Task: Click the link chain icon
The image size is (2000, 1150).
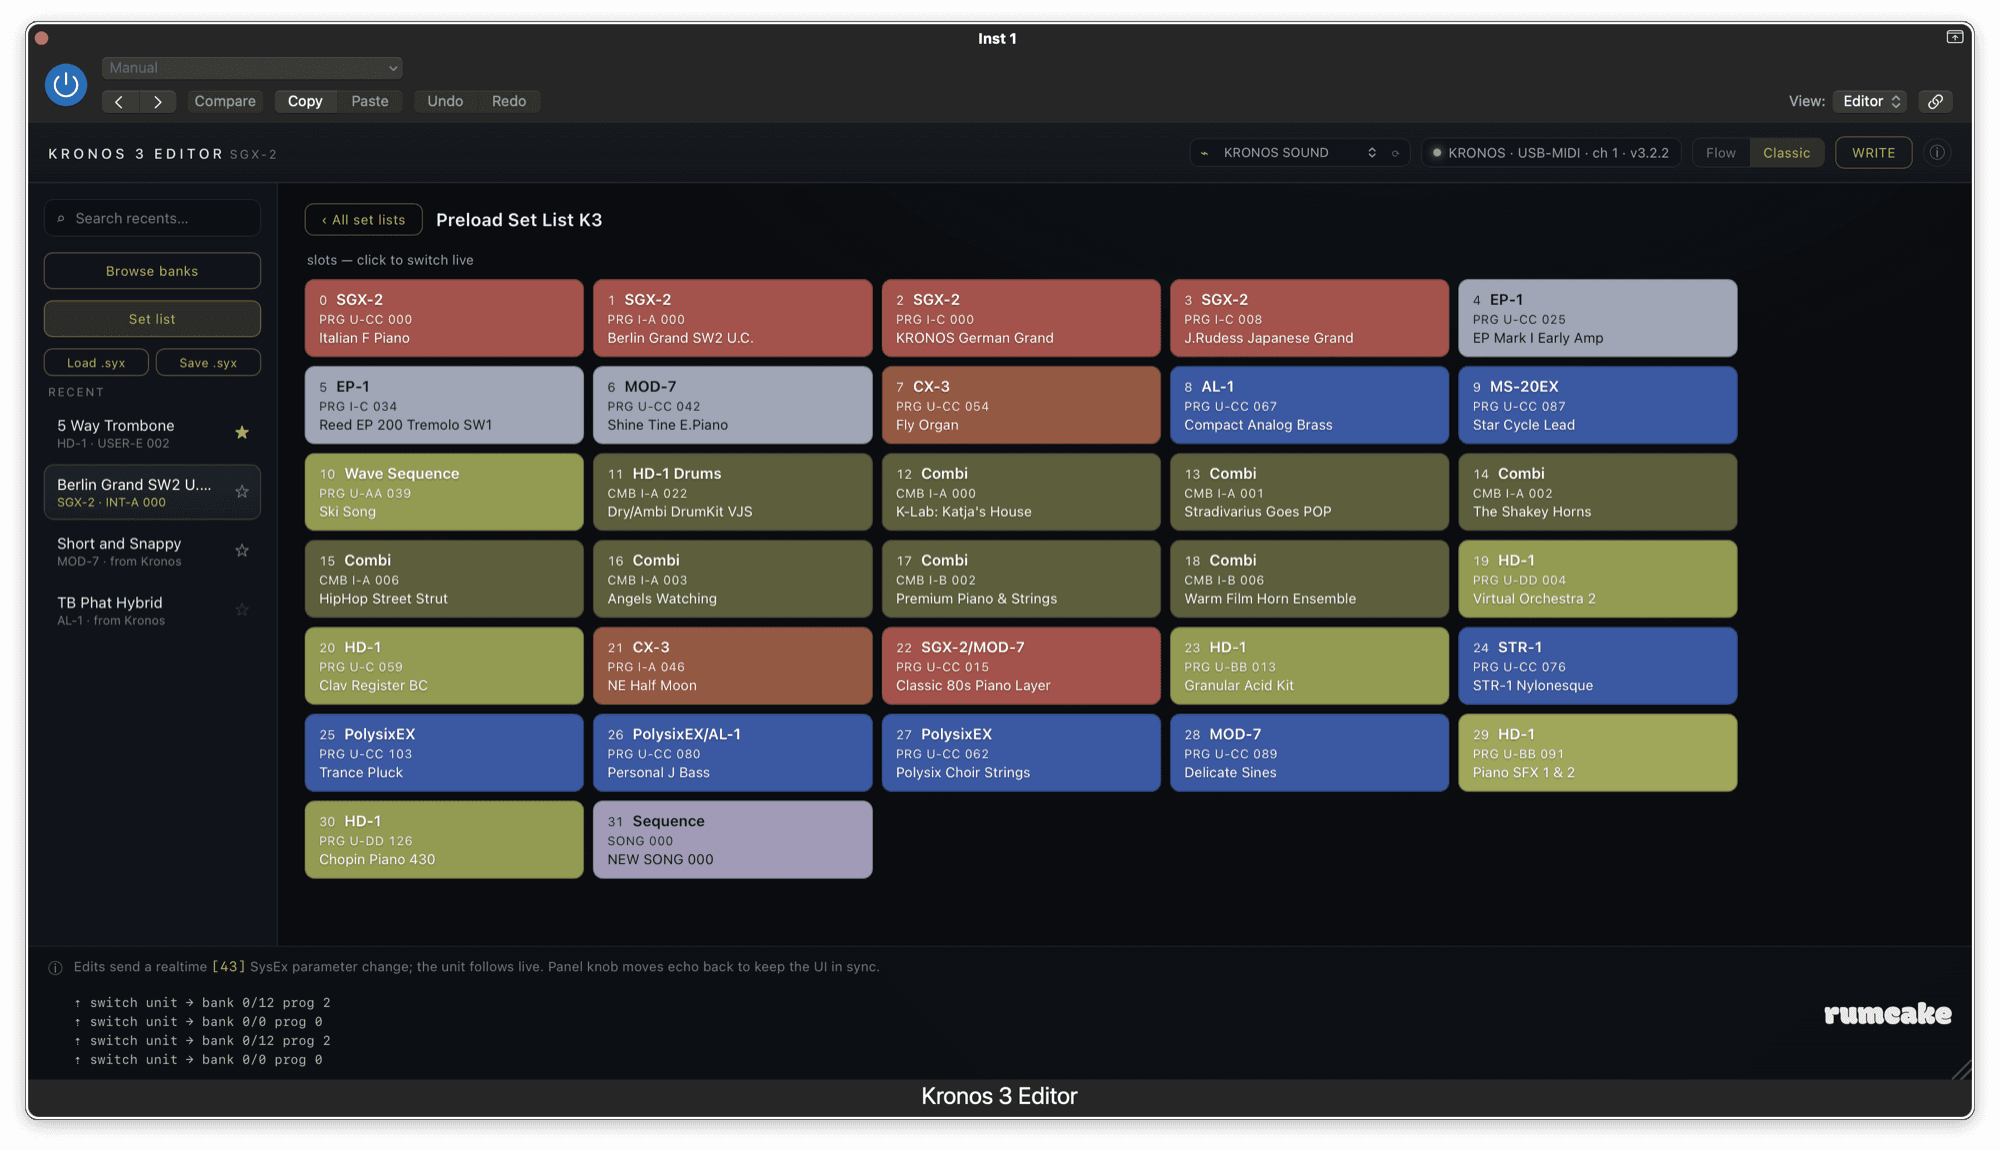Action: click(x=1935, y=101)
